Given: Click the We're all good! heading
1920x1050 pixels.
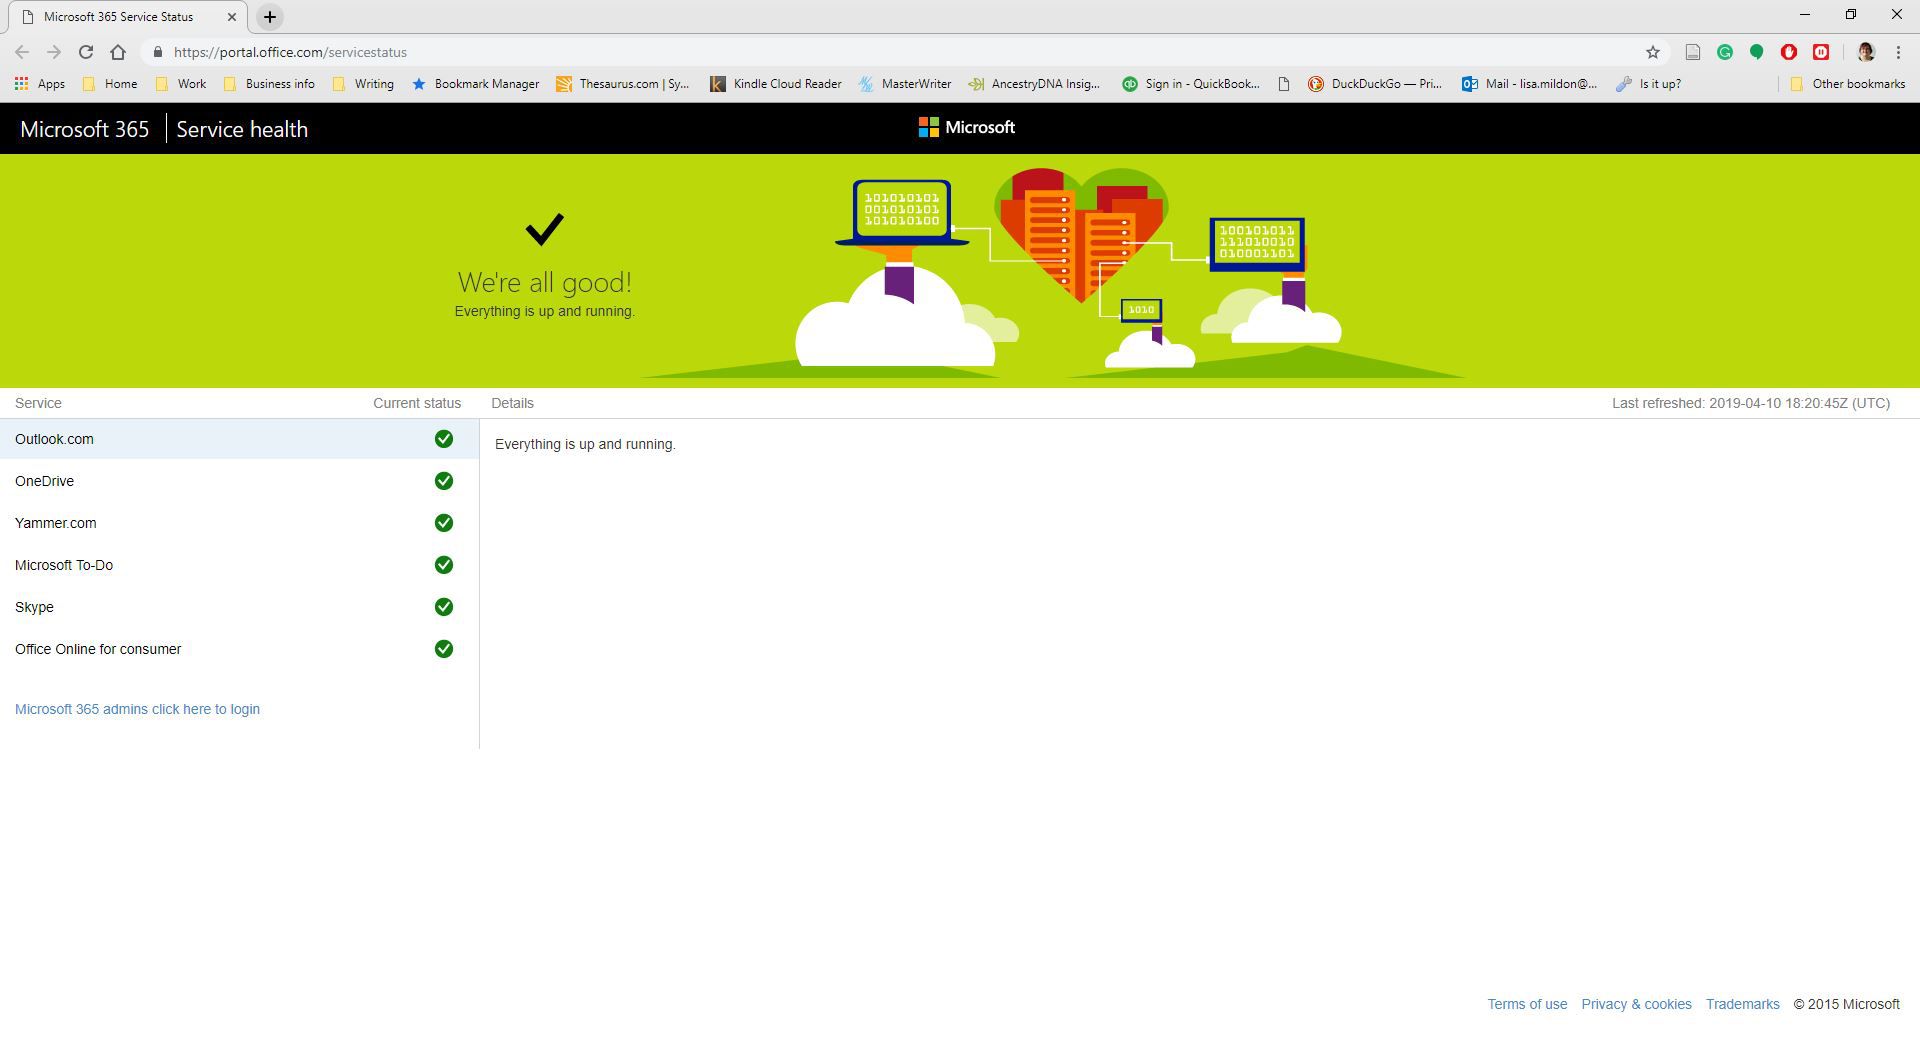Looking at the screenshot, I should click(545, 282).
